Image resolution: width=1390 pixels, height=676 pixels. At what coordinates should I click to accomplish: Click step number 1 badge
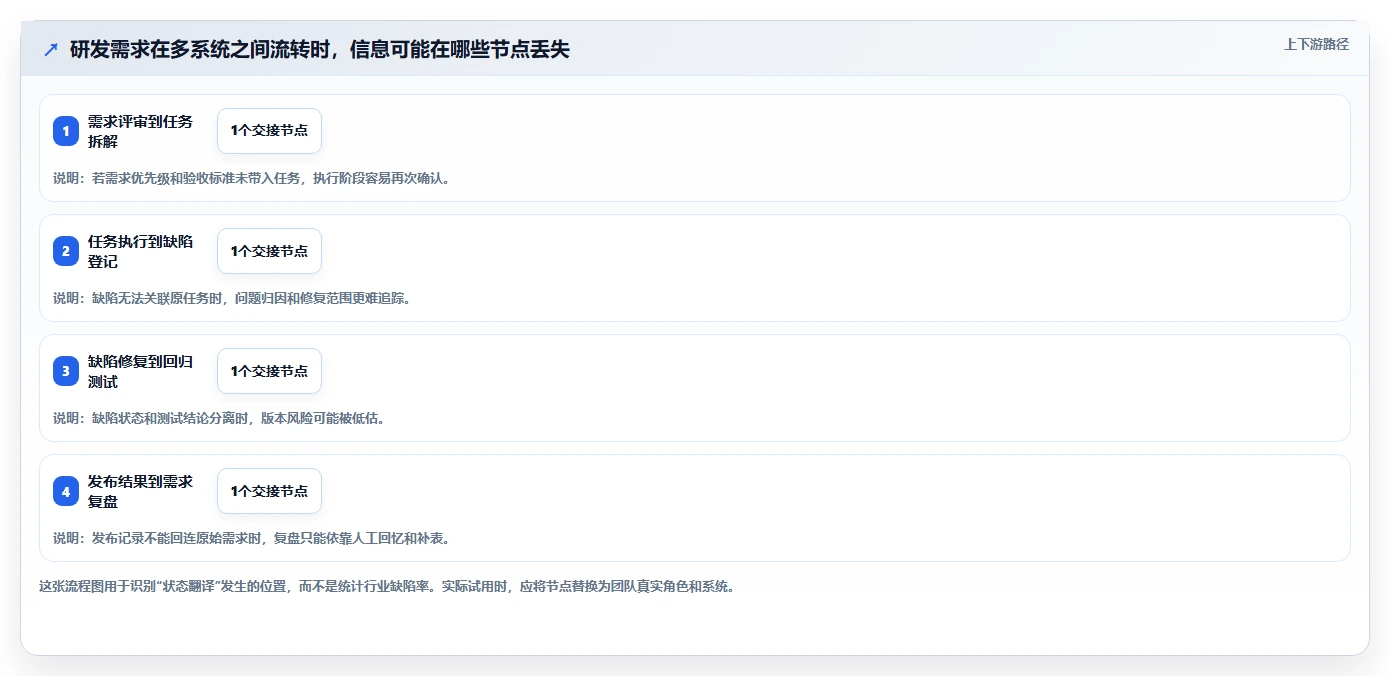point(66,131)
